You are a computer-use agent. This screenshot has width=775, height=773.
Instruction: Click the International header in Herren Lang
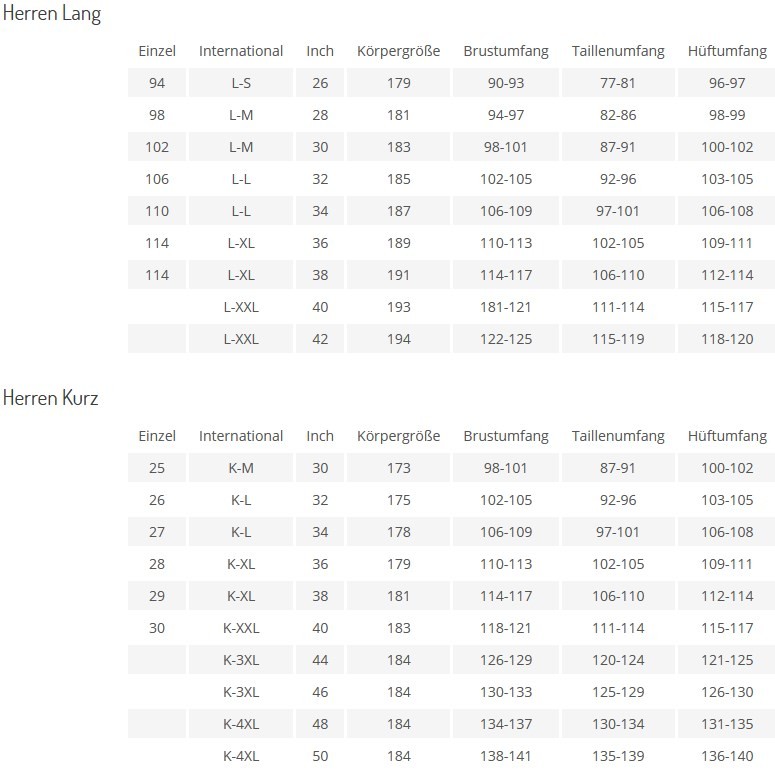241,51
